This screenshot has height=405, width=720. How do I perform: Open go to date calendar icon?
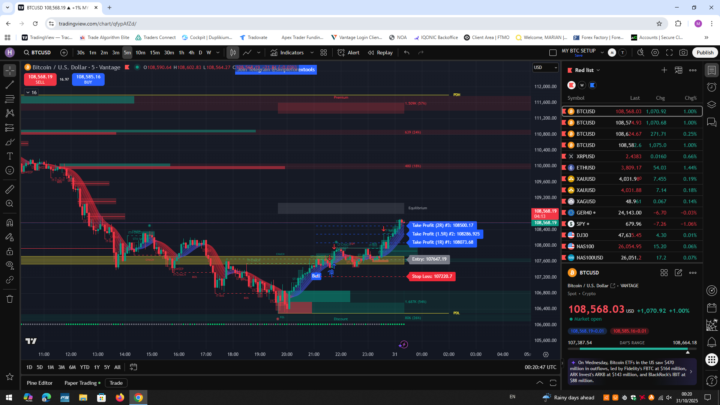pyautogui.click(x=134, y=367)
